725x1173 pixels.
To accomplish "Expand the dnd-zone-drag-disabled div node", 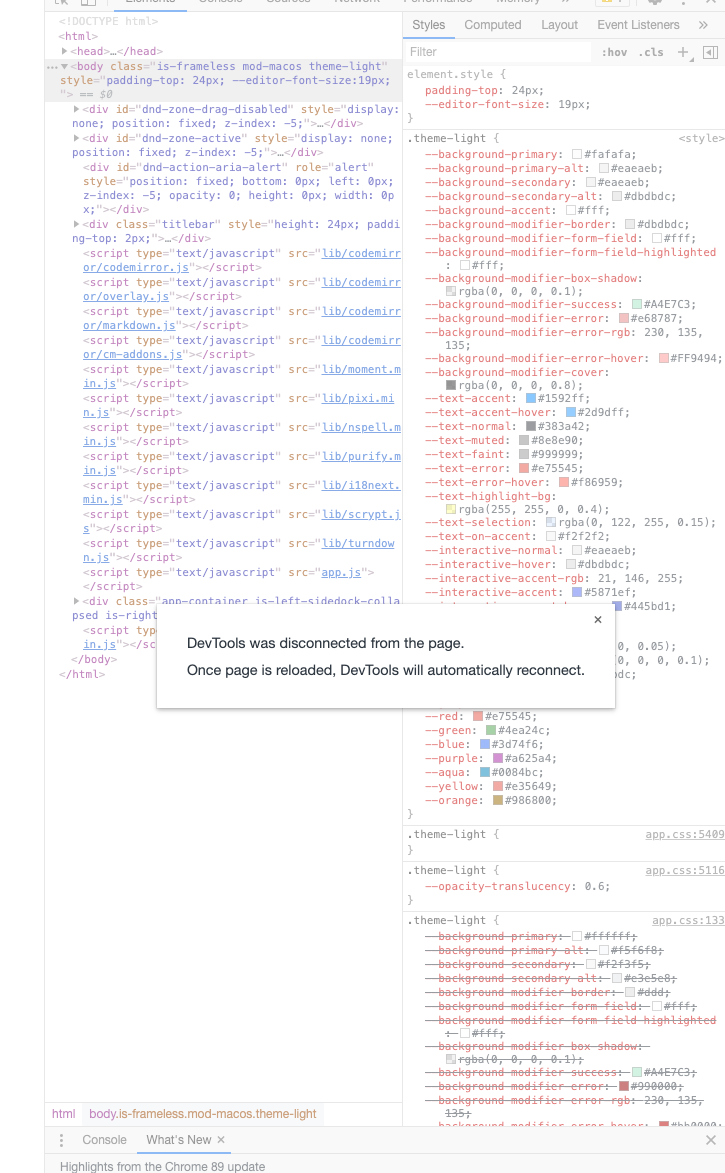I will (x=76, y=109).
